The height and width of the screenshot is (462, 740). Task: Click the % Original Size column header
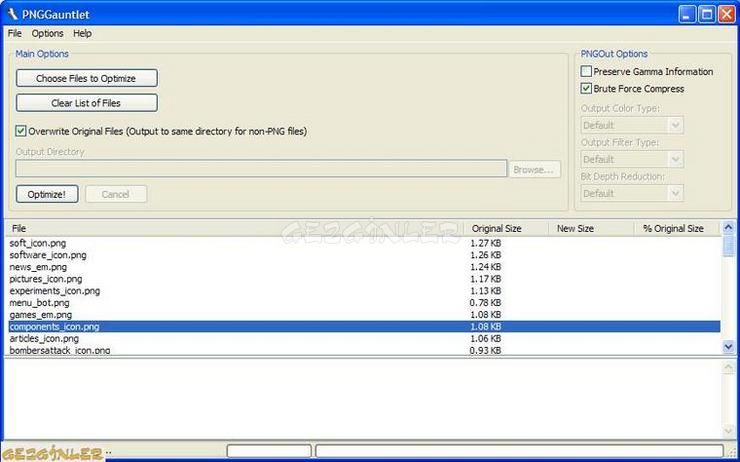[x=677, y=228]
